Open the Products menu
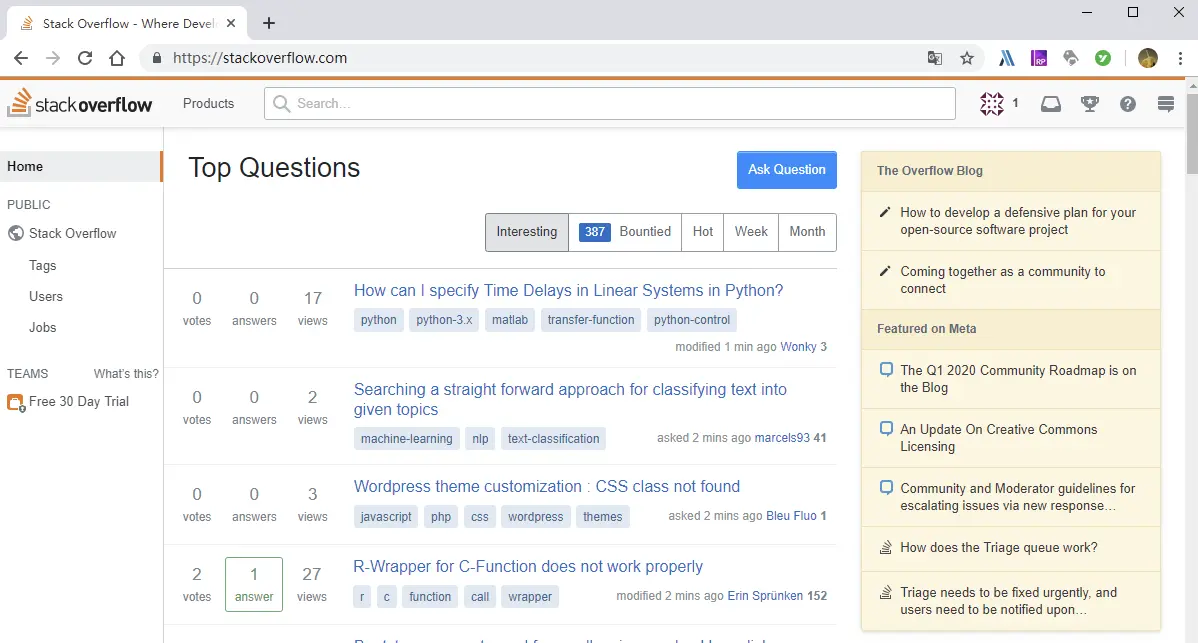1198x643 pixels. pos(208,103)
